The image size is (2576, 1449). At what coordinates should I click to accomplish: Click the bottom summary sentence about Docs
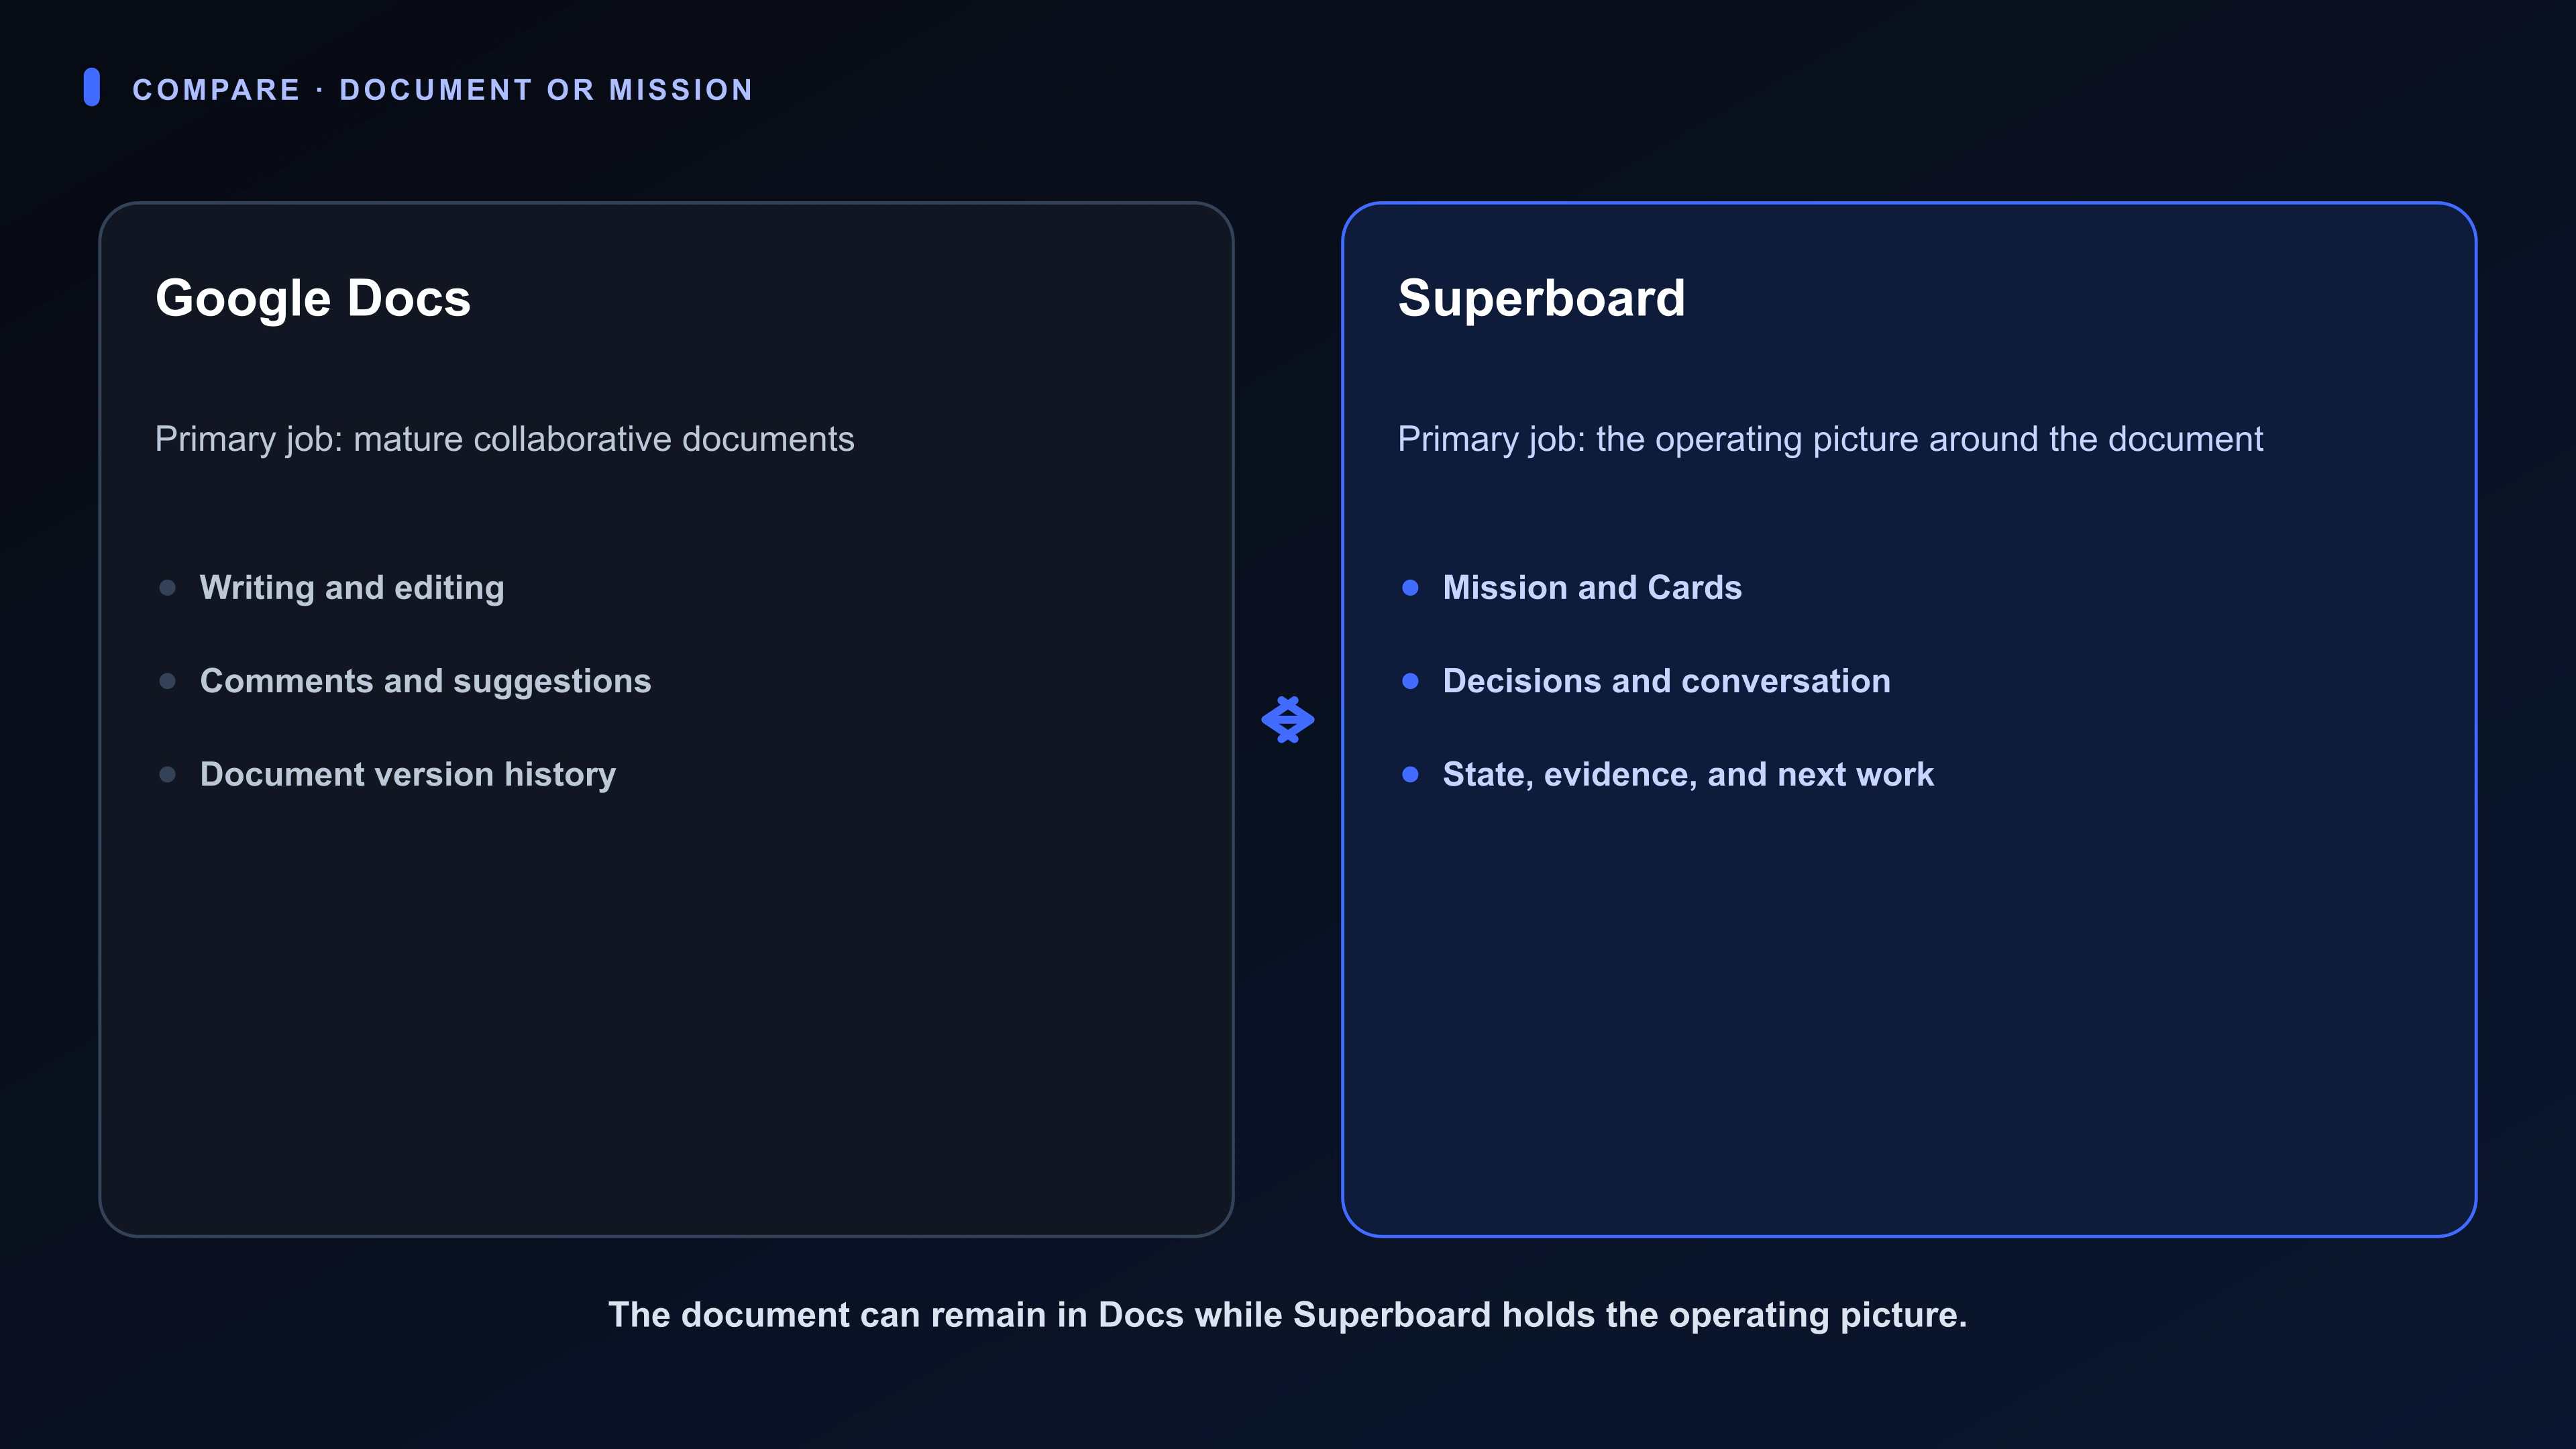[x=1288, y=1315]
